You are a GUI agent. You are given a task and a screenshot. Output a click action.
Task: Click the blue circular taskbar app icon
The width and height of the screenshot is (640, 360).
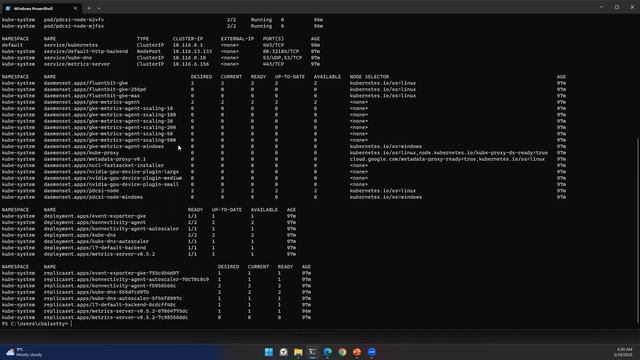click(371, 352)
